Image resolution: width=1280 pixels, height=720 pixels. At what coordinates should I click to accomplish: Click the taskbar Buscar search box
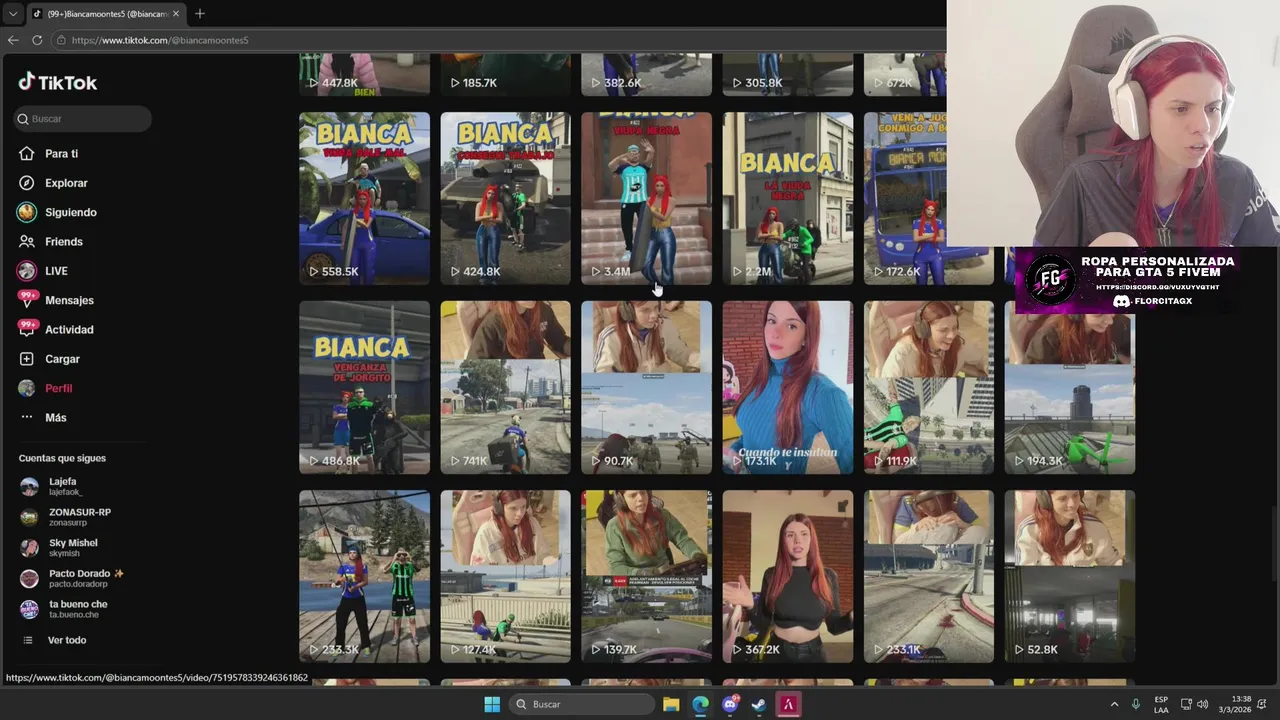click(x=582, y=704)
